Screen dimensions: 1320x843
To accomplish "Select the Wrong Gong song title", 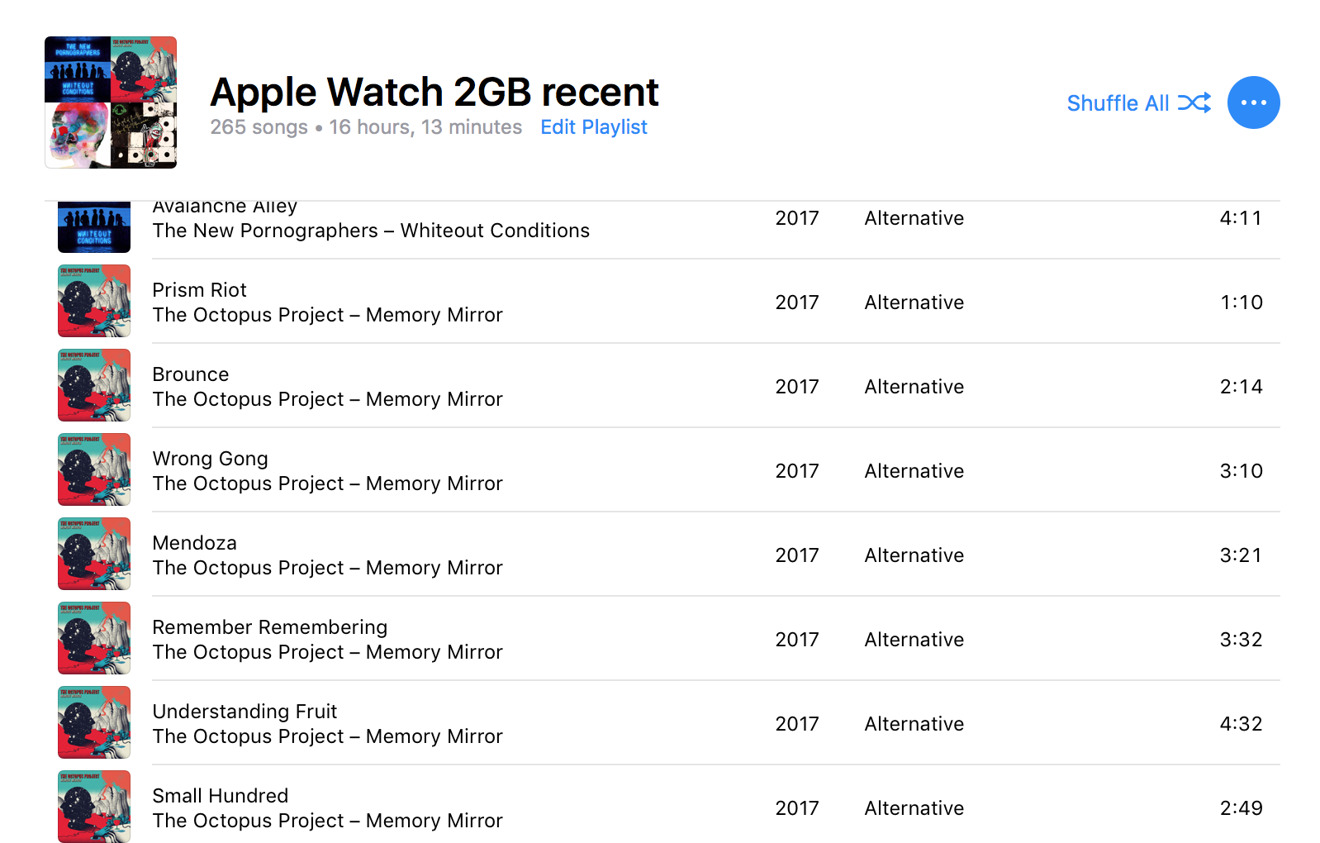I will tap(210, 459).
